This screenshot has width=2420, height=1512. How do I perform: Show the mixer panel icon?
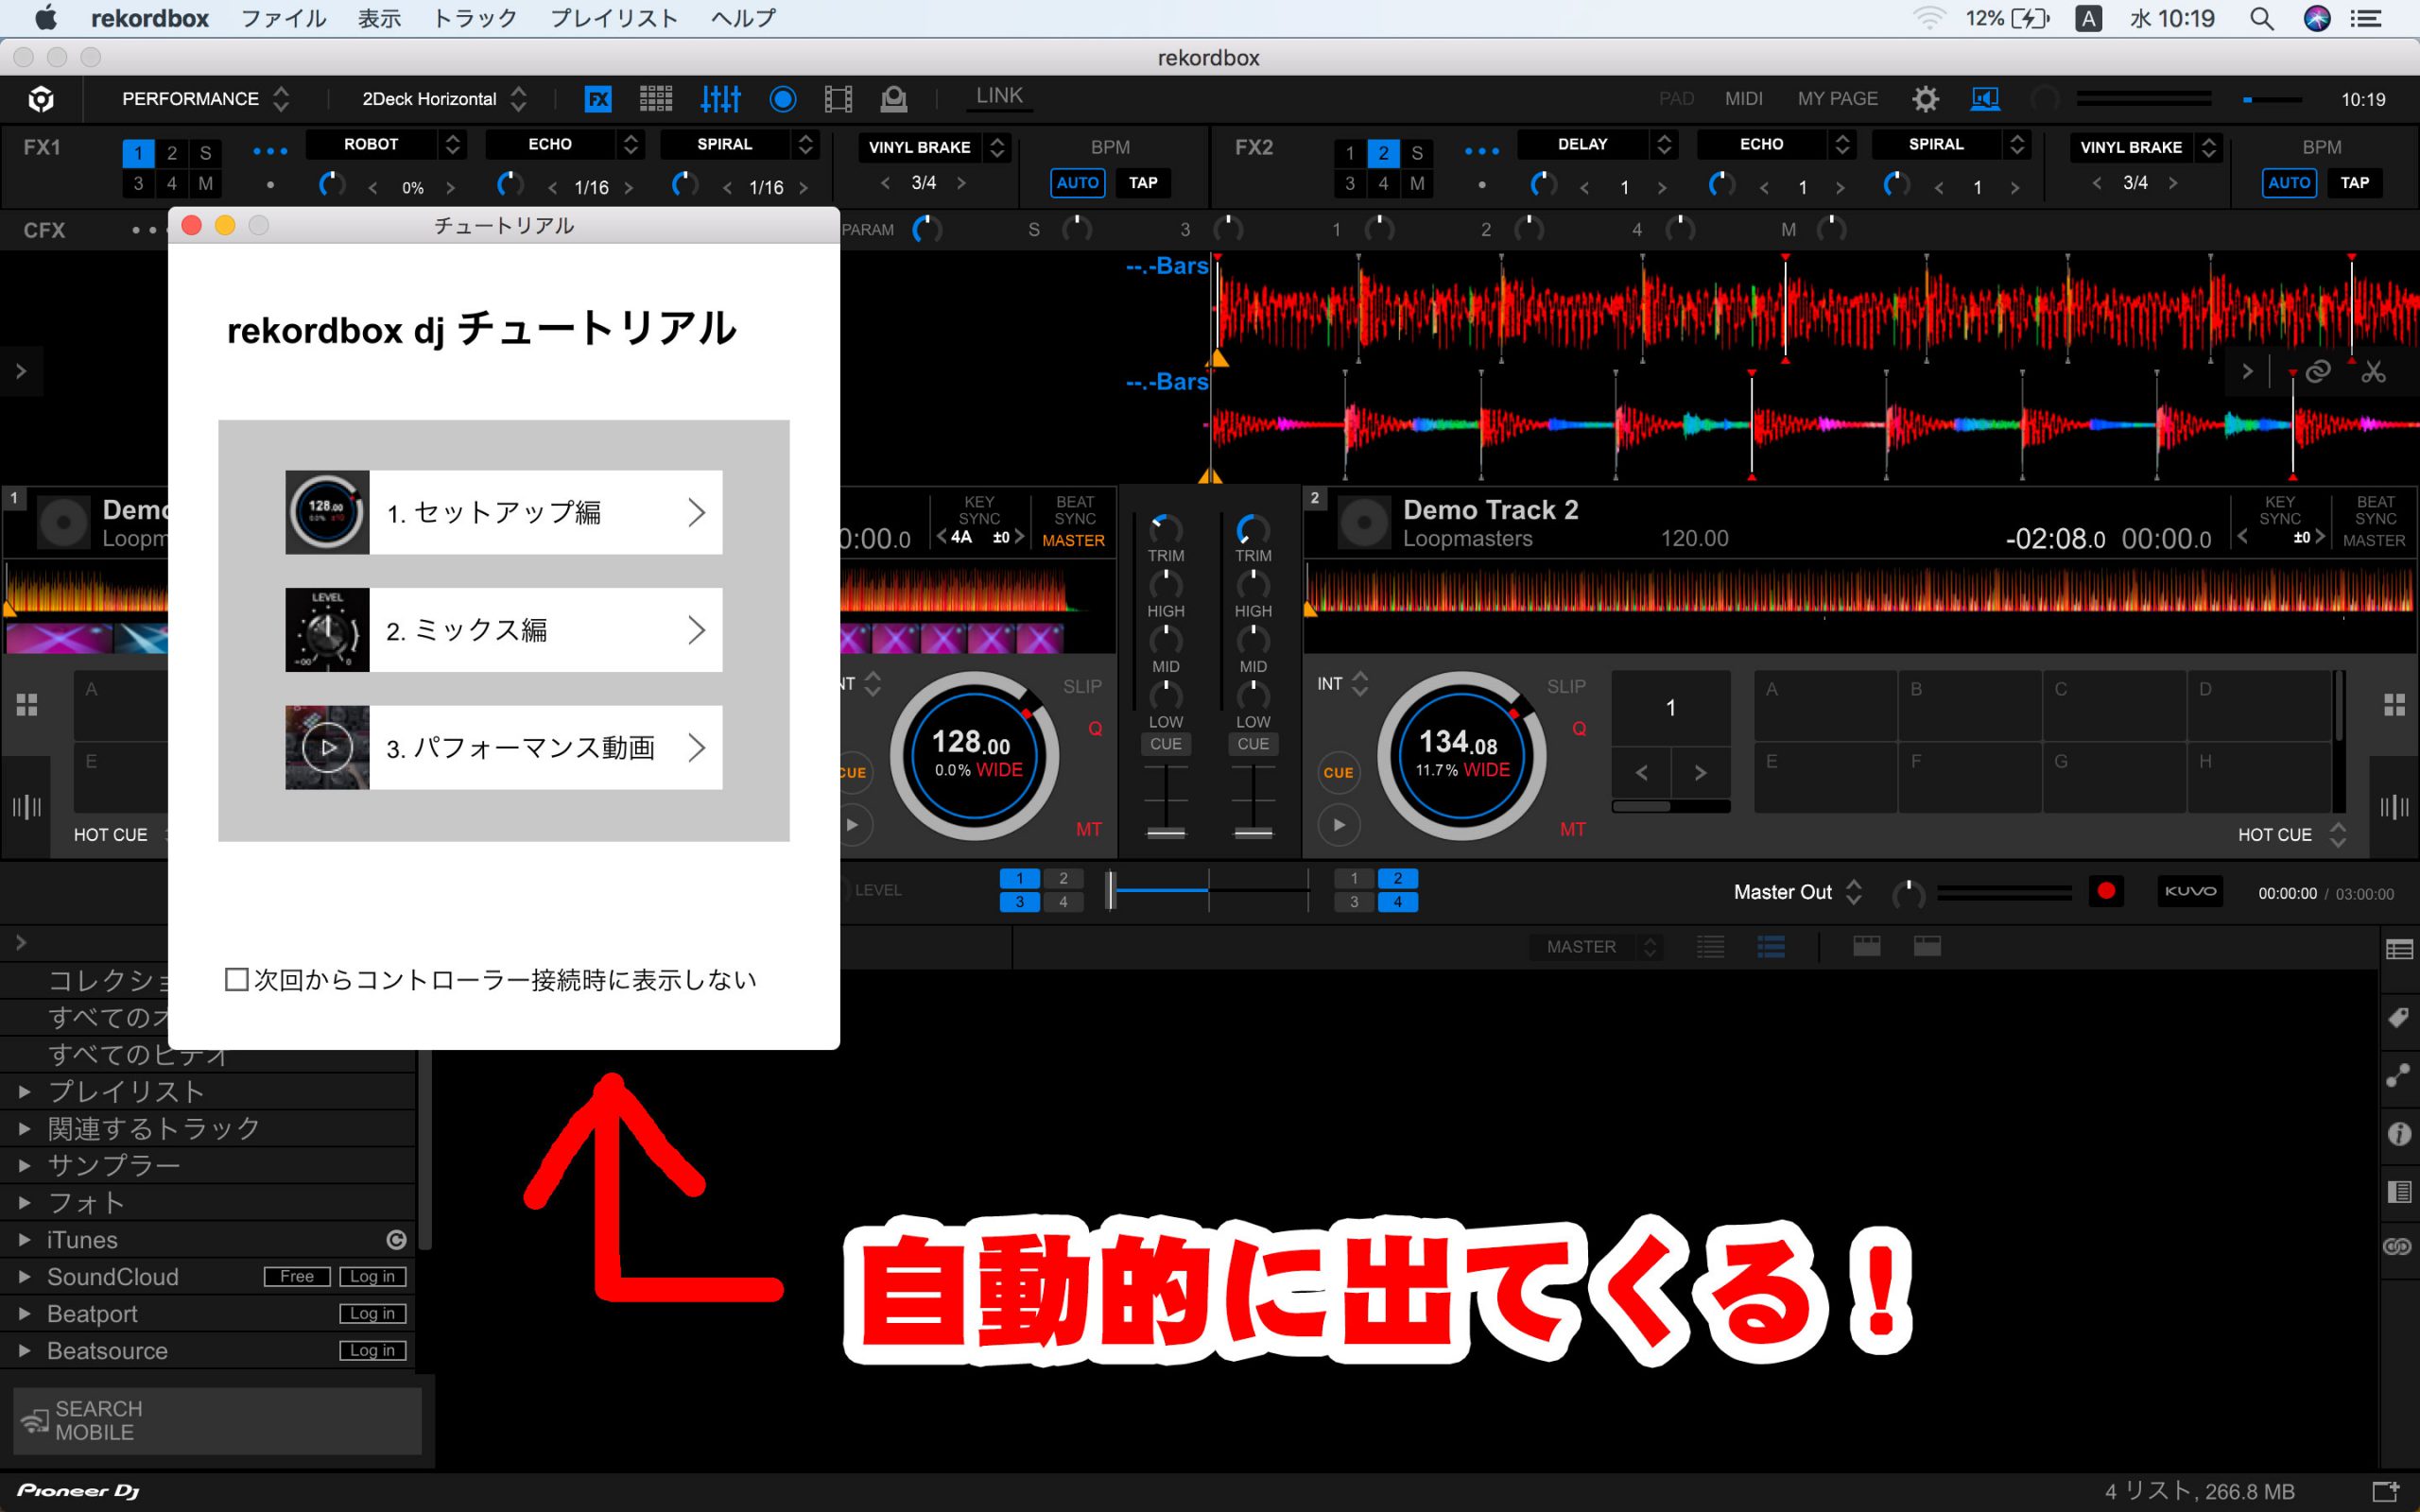720,99
